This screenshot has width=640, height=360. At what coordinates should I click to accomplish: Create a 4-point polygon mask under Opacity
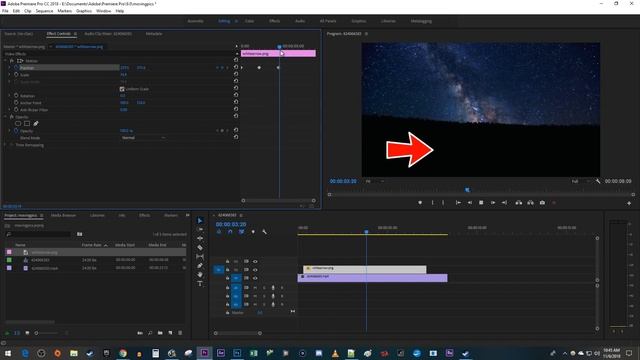pyautogui.click(x=27, y=123)
